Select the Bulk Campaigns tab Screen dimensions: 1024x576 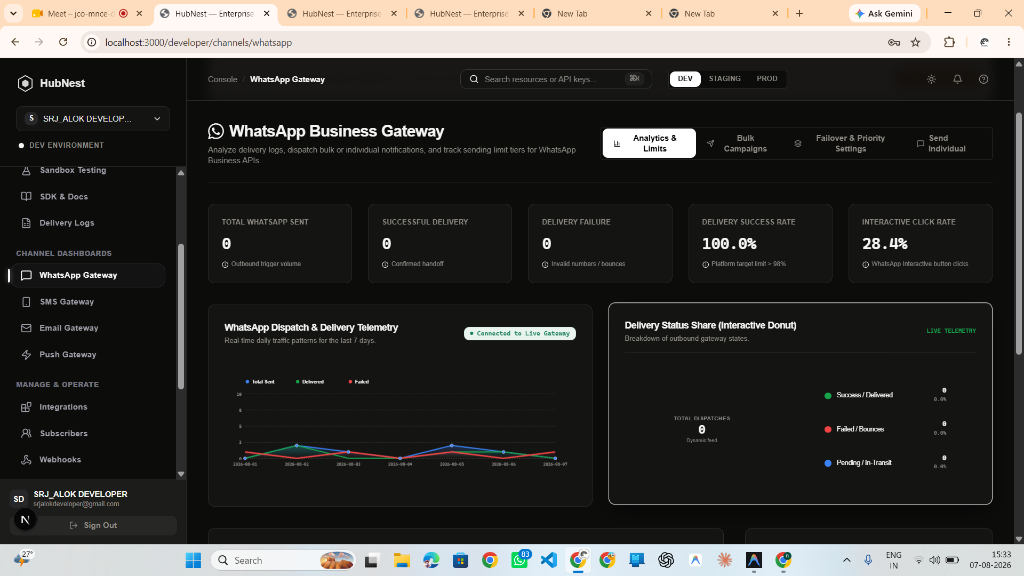pyautogui.click(x=738, y=143)
